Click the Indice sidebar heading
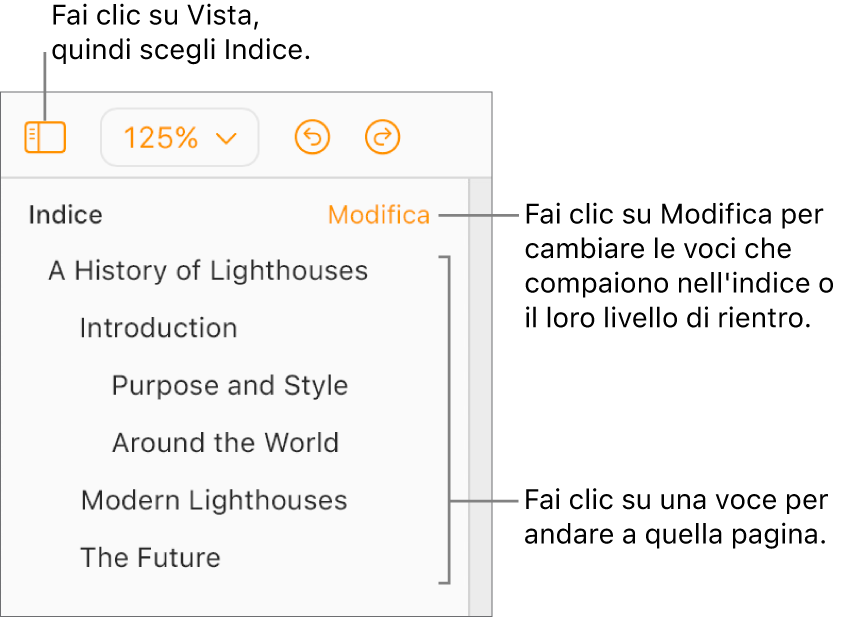This screenshot has width=843, height=617. tap(65, 215)
